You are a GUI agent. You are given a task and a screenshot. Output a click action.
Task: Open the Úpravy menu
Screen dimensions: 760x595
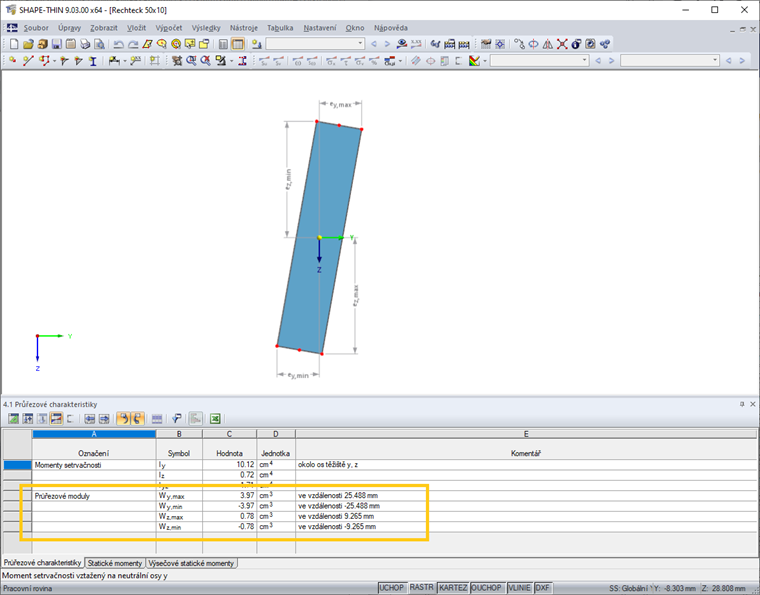[x=69, y=28]
